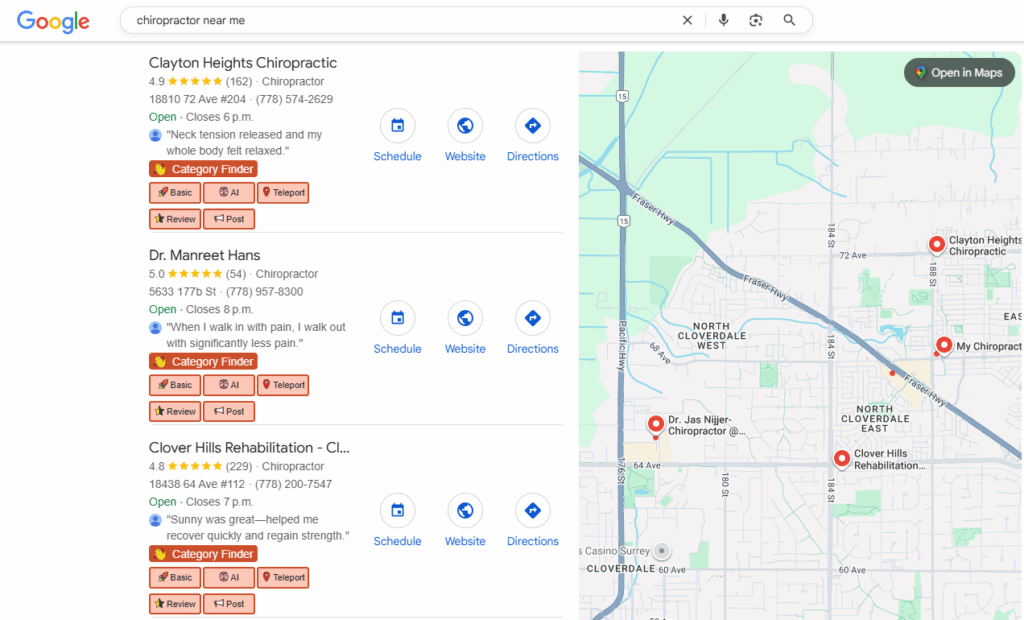Screen dimensions: 1024x620
Task: Click Review button under Clayton Heights Chiropractic
Action: click(175, 219)
